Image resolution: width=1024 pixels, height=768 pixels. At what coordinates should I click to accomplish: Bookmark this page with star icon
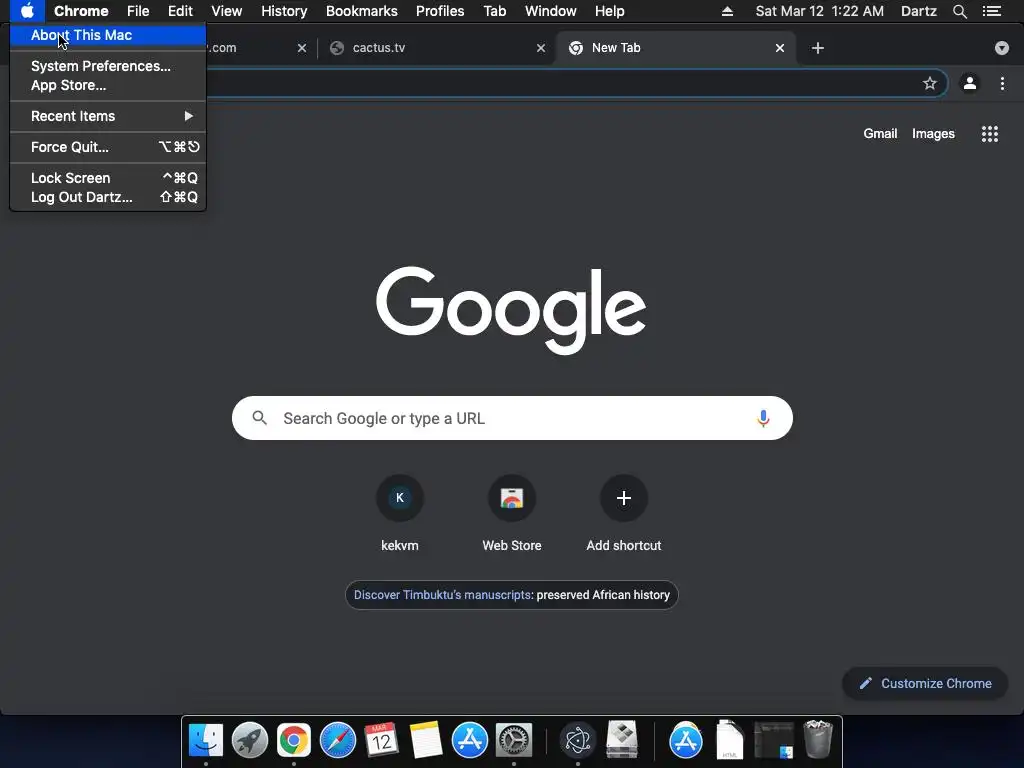(929, 83)
